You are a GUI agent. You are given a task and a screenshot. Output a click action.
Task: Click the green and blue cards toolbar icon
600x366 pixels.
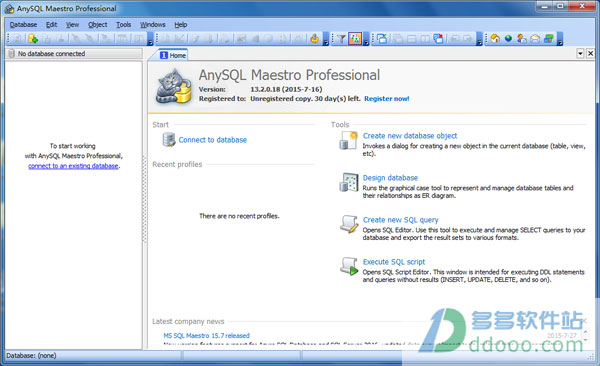(549, 39)
